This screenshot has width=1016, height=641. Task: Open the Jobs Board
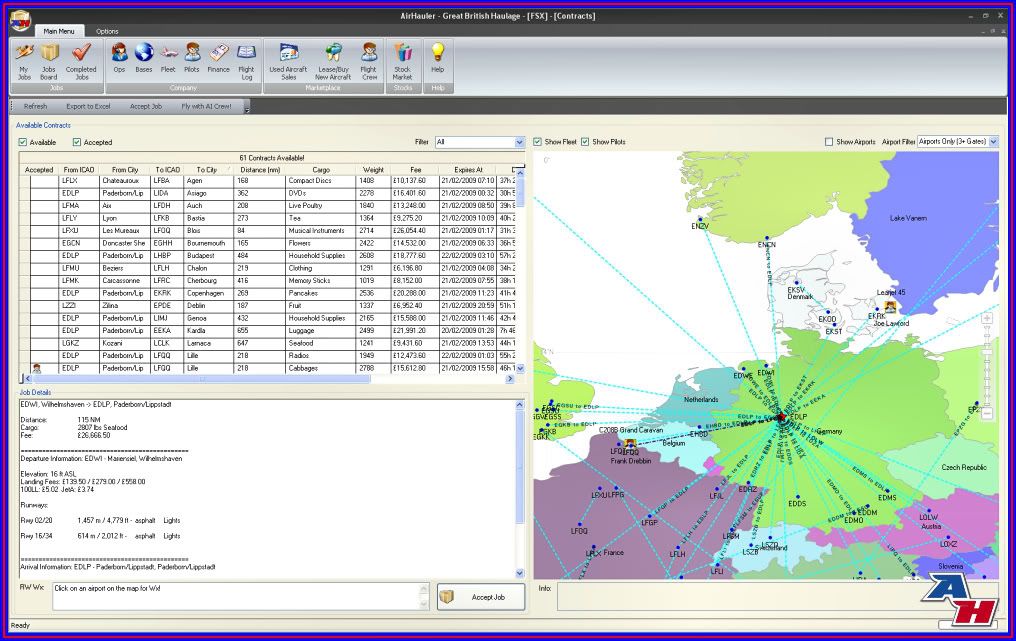coord(49,62)
